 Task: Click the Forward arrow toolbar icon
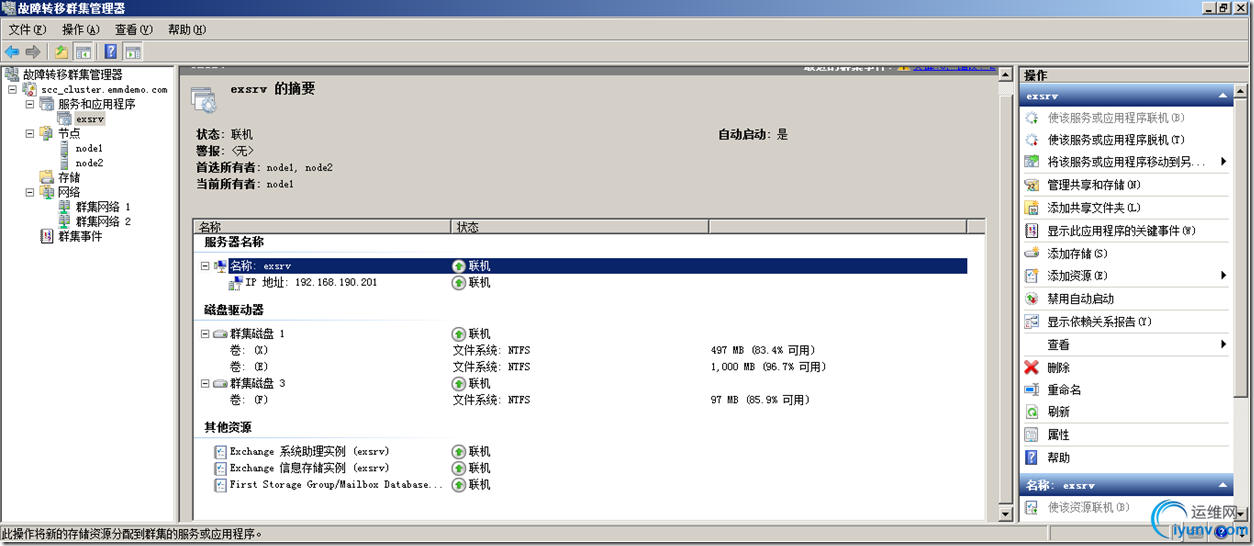33,51
